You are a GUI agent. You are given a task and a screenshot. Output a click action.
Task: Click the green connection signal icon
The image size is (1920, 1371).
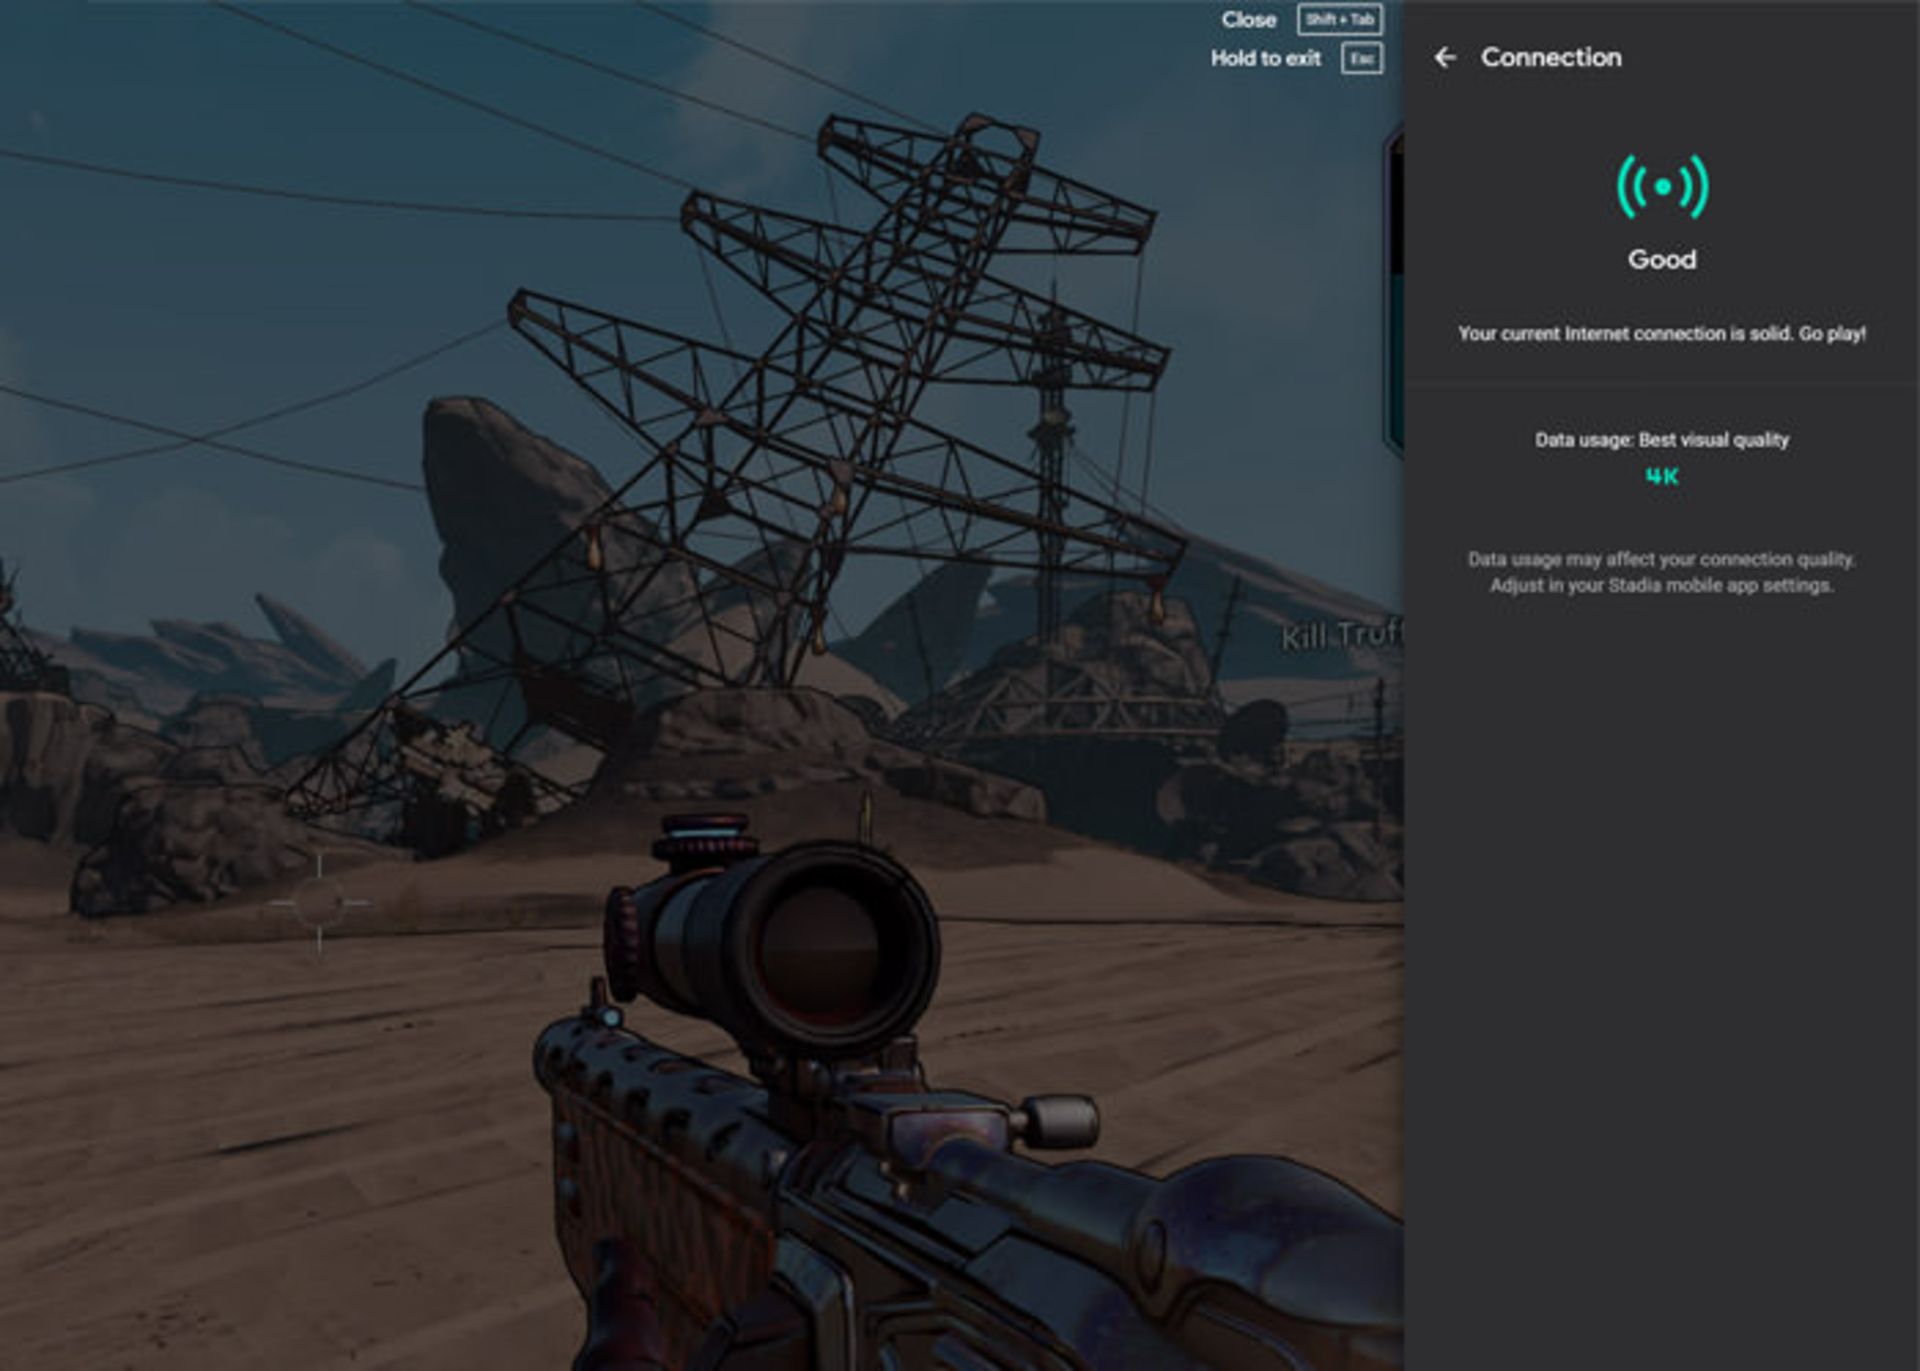point(1662,187)
